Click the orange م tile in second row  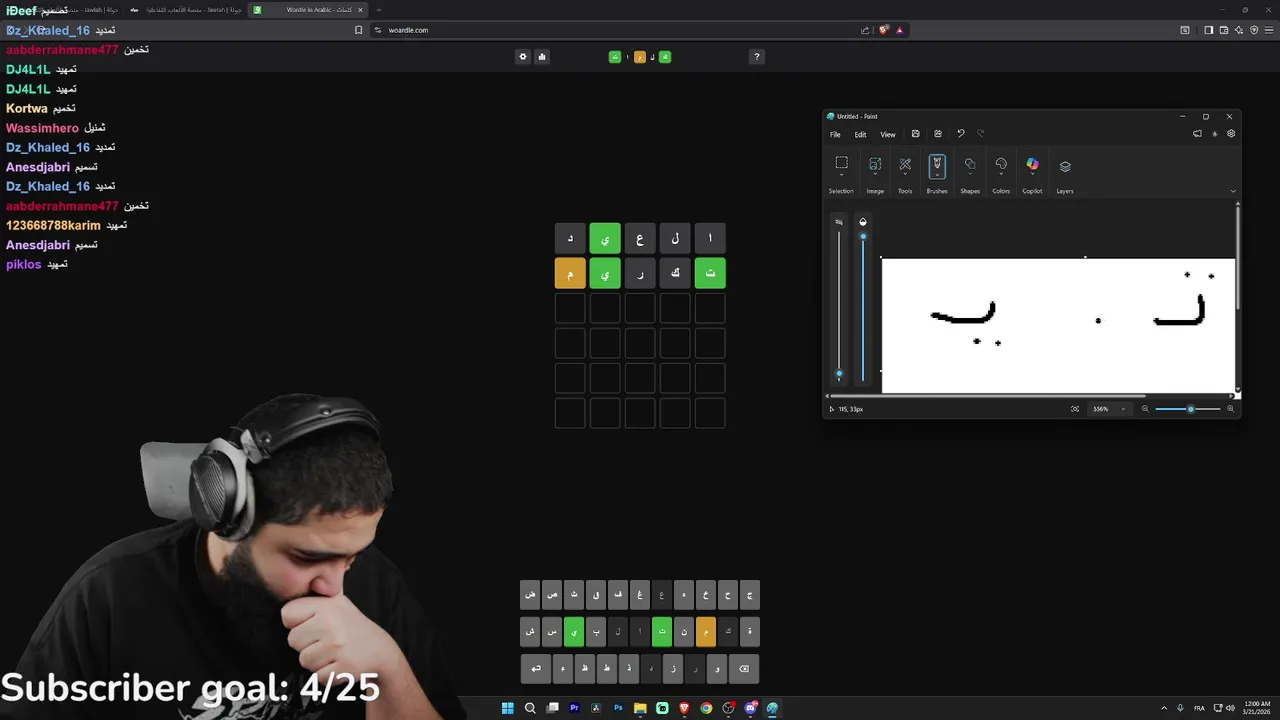click(x=570, y=273)
